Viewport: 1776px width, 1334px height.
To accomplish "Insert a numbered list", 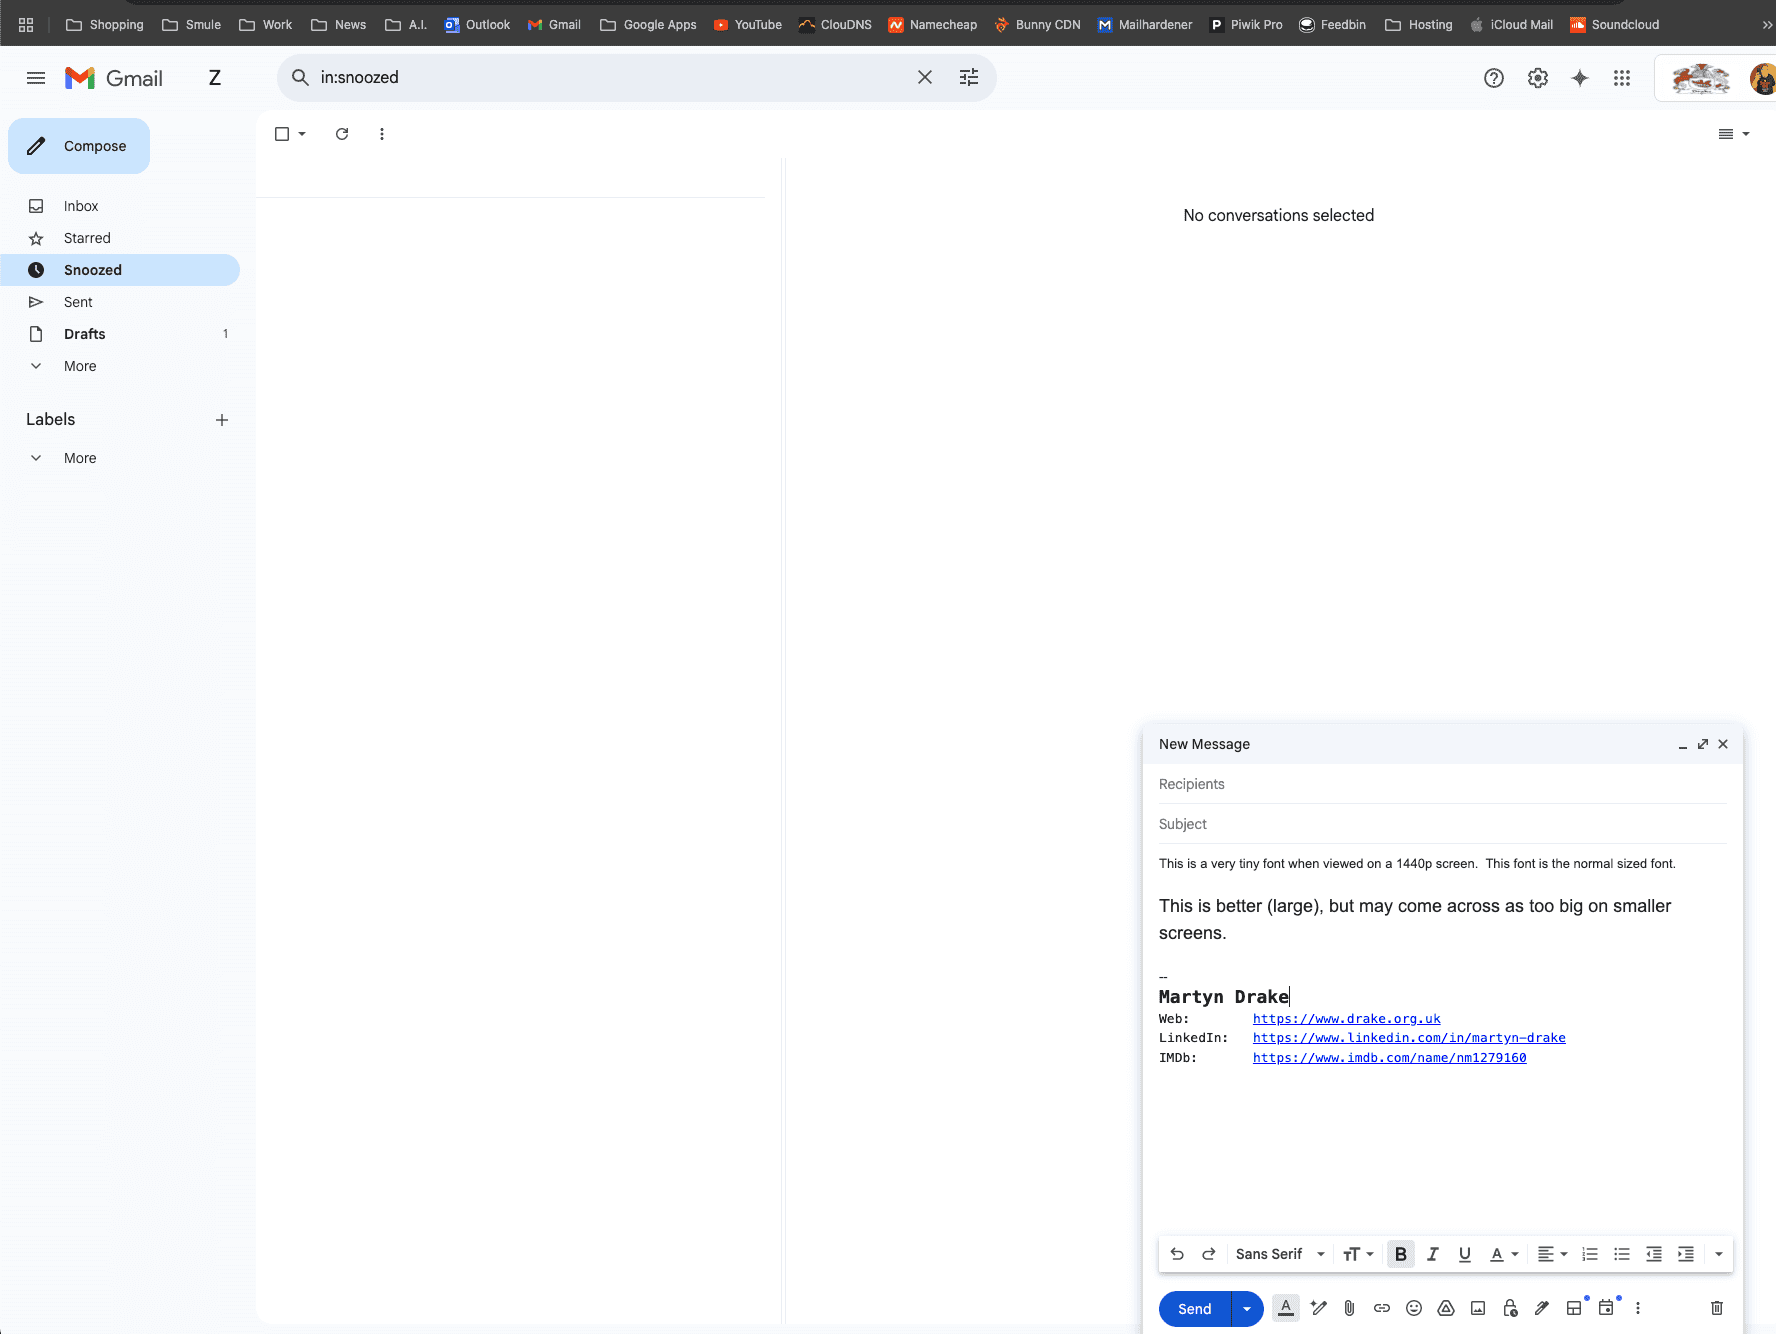I will pyautogui.click(x=1590, y=1254).
